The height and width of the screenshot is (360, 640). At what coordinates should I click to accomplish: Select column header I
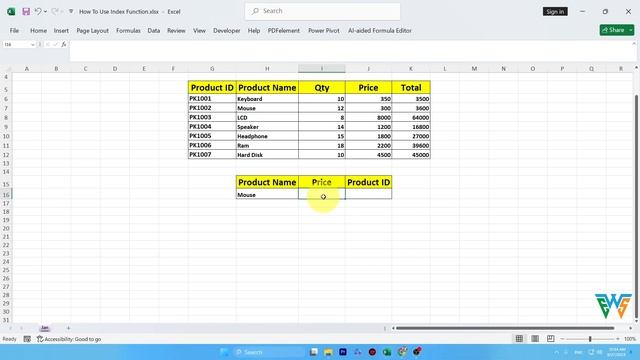(322, 69)
